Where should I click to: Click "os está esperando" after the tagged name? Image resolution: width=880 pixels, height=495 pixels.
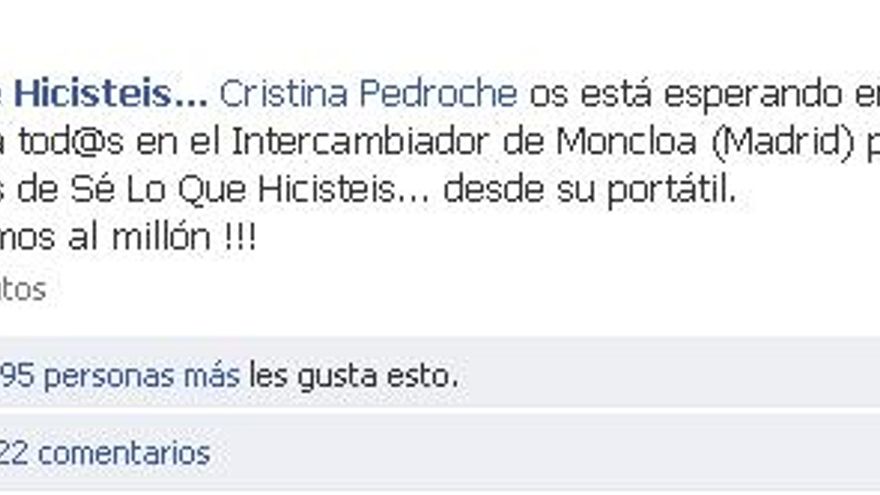[685, 94]
